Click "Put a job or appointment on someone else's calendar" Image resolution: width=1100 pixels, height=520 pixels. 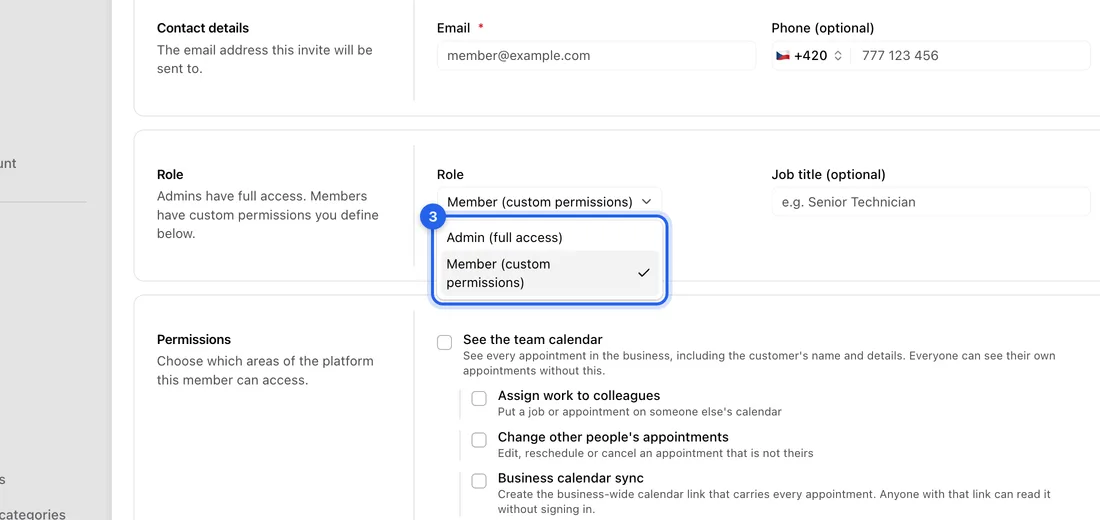click(640, 412)
